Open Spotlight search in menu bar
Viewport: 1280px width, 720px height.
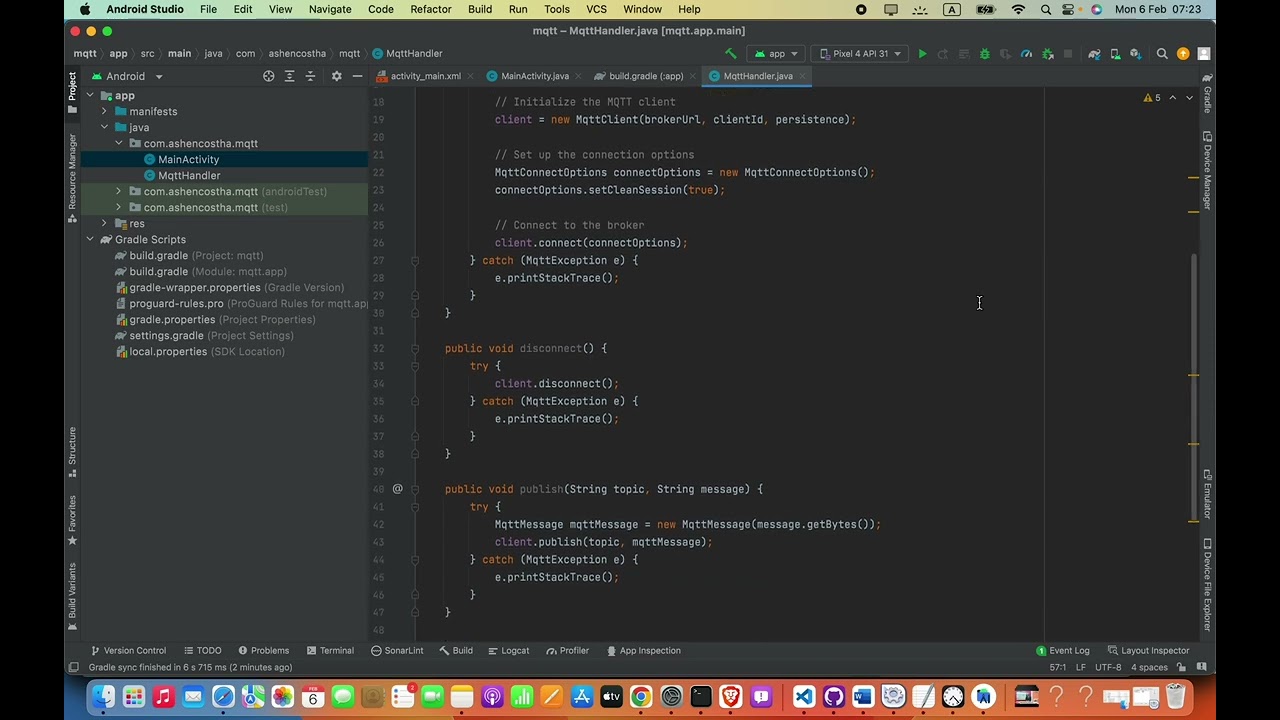click(1045, 9)
